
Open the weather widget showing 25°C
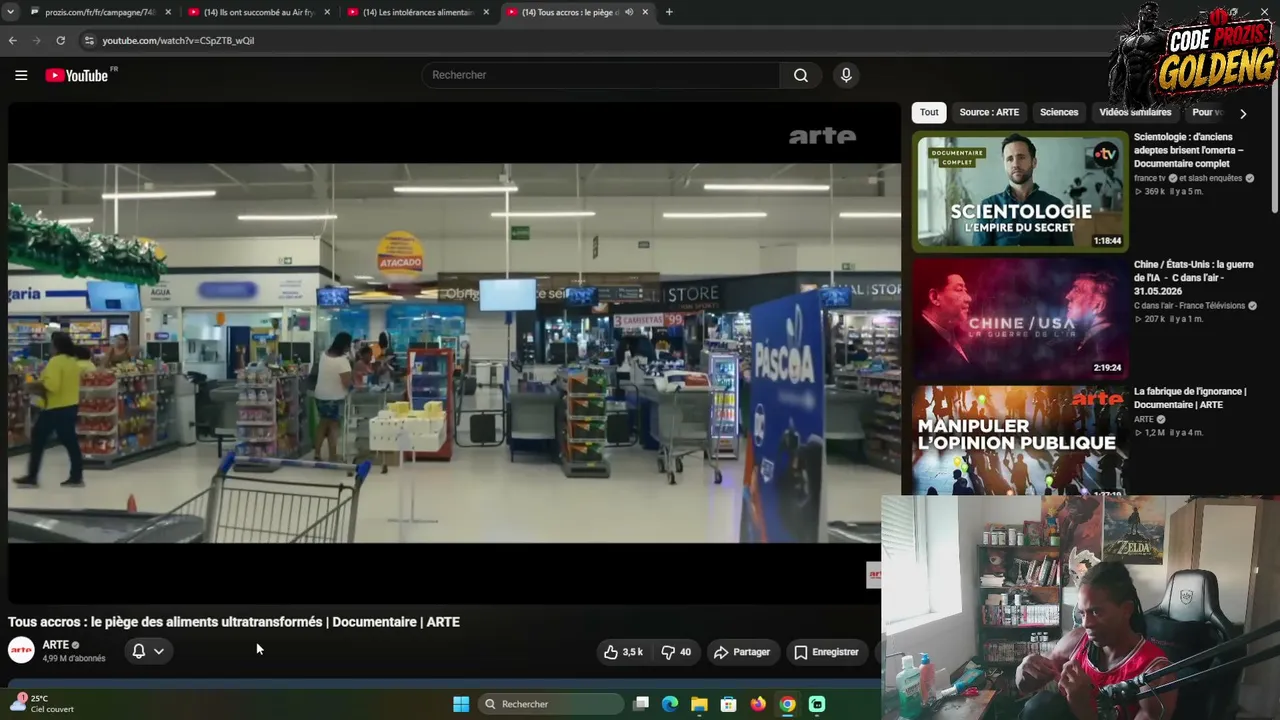[43, 703]
